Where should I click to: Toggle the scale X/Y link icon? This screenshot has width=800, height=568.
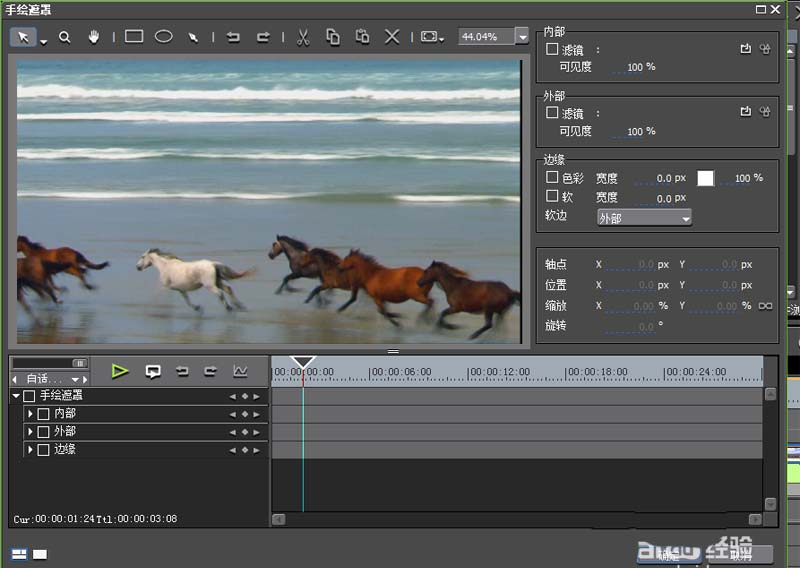click(766, 306)
